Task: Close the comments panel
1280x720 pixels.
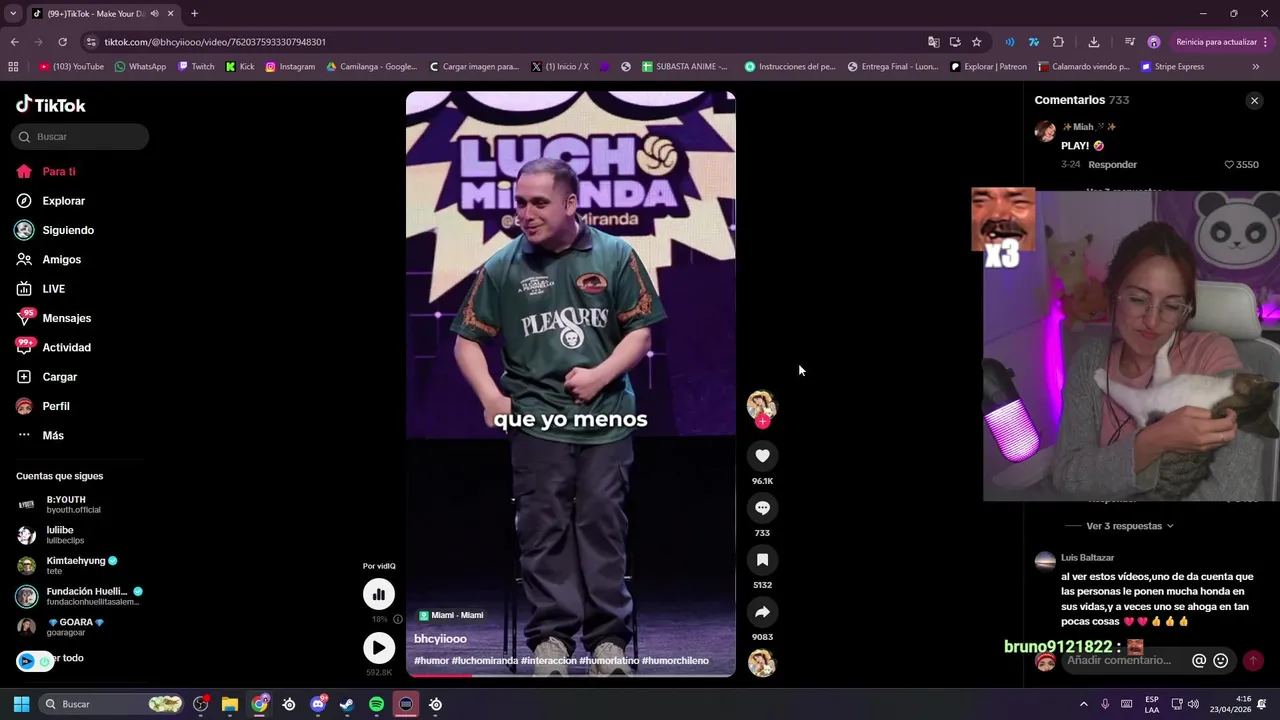Action: 1254,101
